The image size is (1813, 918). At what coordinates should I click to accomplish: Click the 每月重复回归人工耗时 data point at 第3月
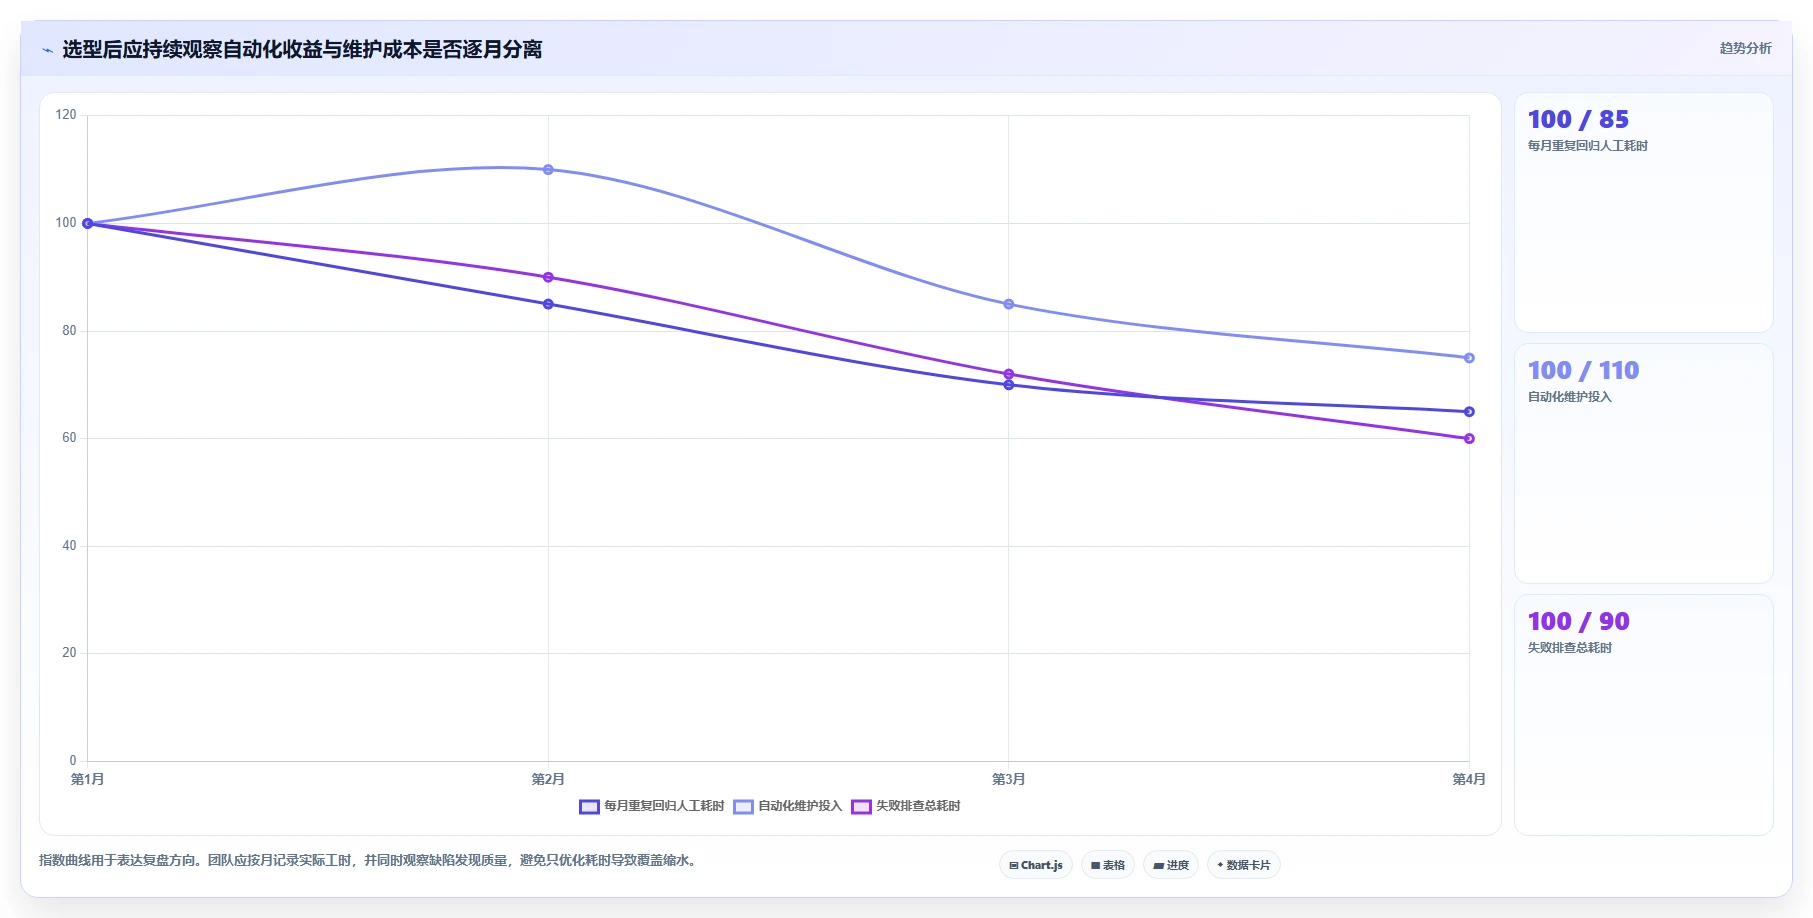(x=1008, y=385)
